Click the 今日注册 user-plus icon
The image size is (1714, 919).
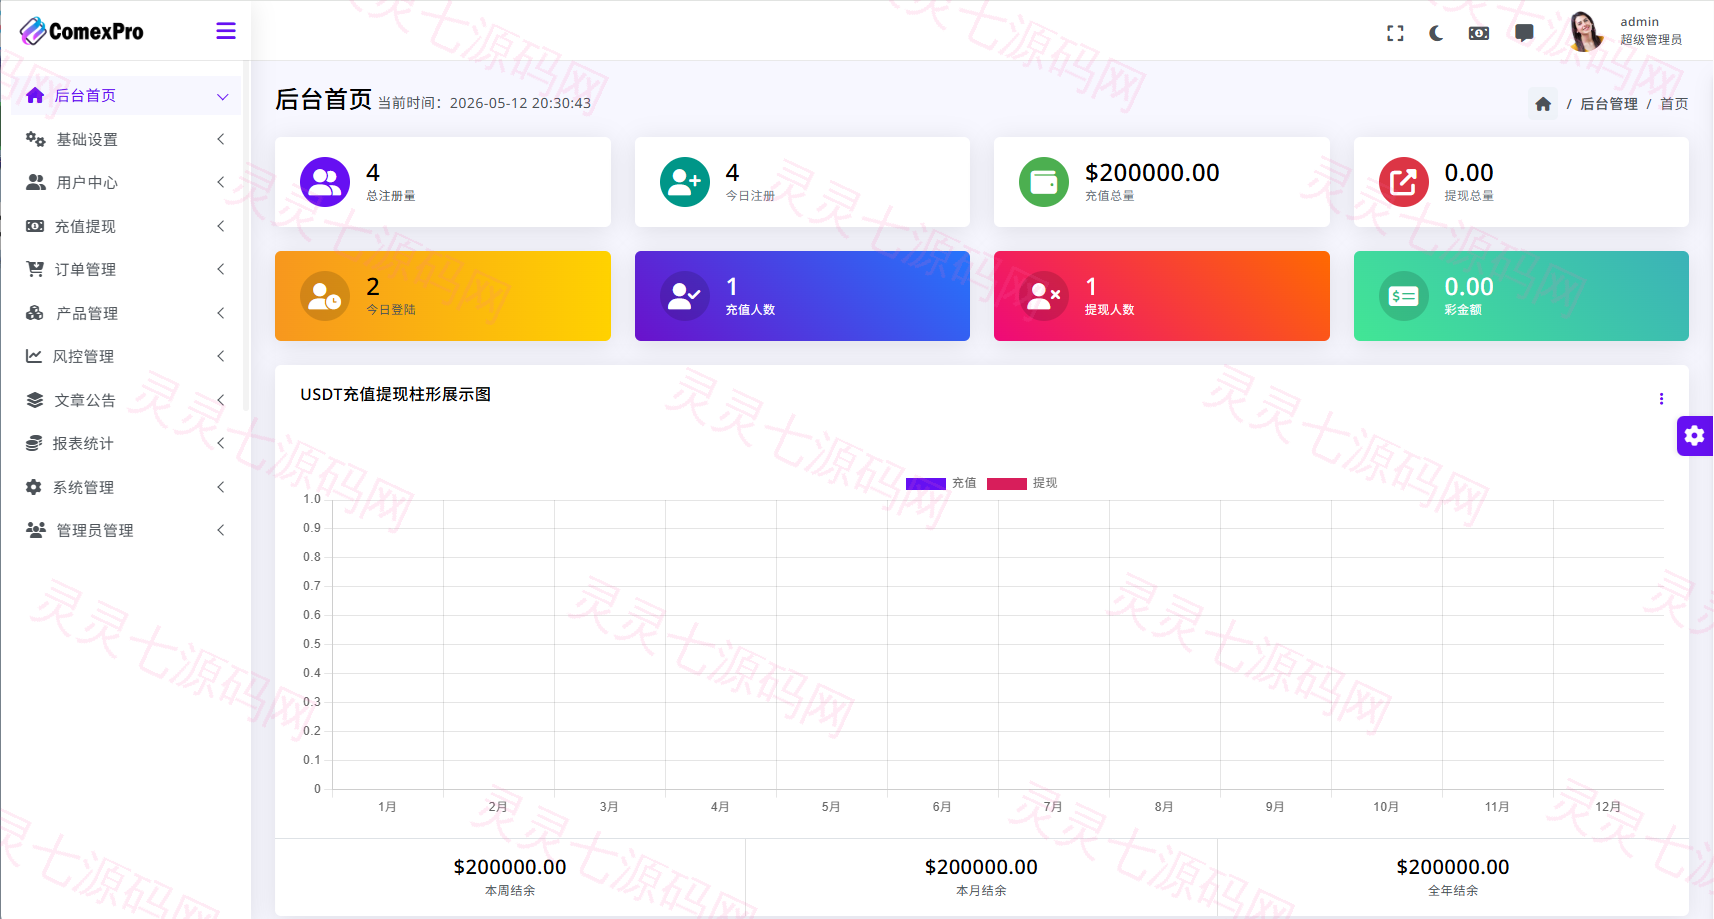[x=685, y=182]
